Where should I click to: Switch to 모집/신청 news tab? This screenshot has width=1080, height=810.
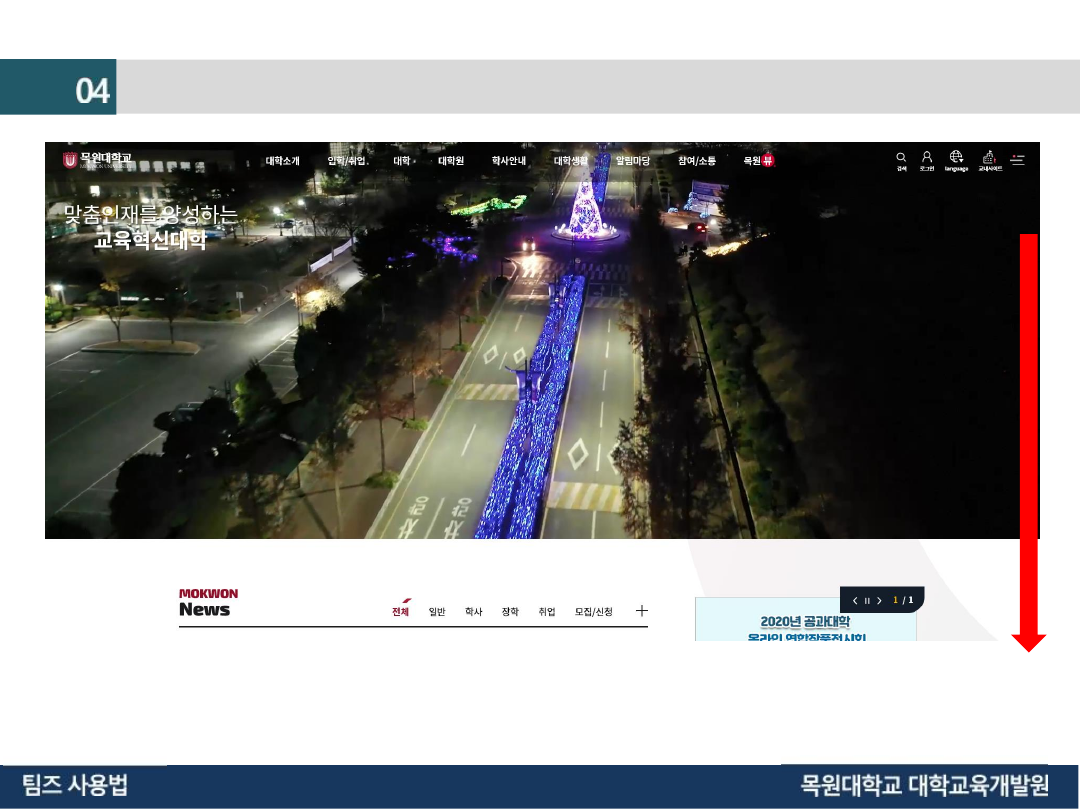[x=593, y=612]
